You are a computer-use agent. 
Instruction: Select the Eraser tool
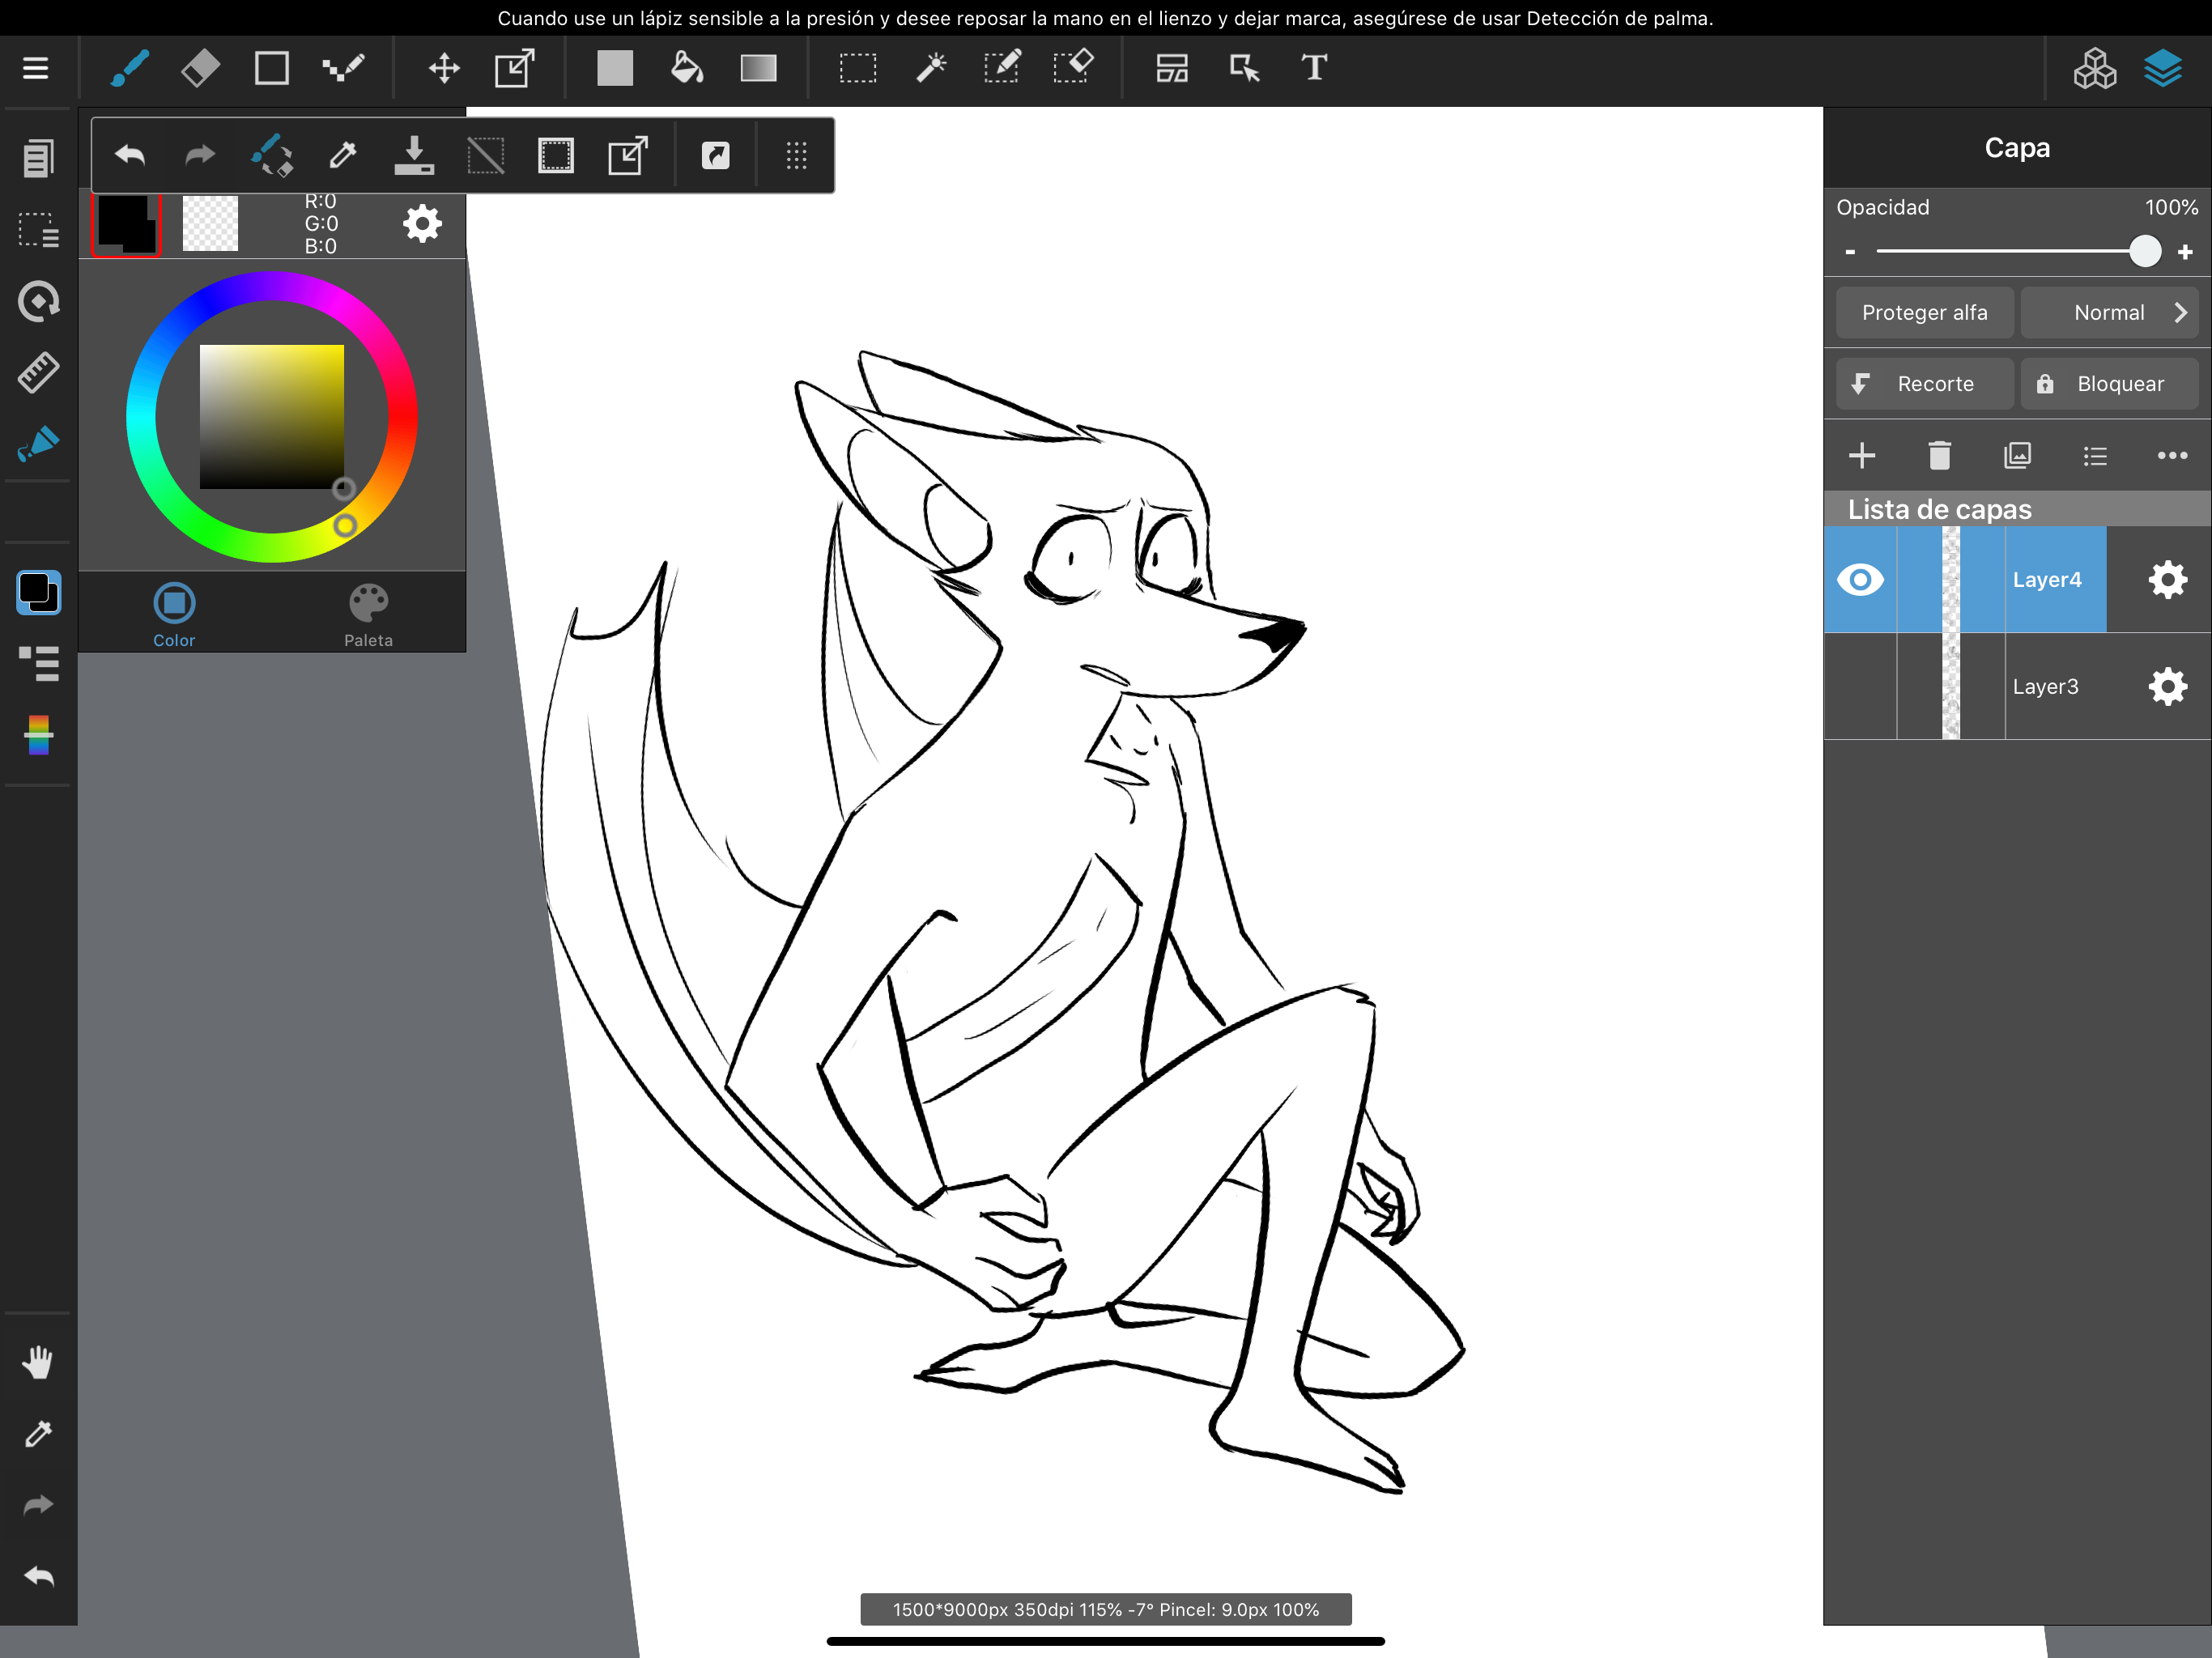click(x=200, y=68)
